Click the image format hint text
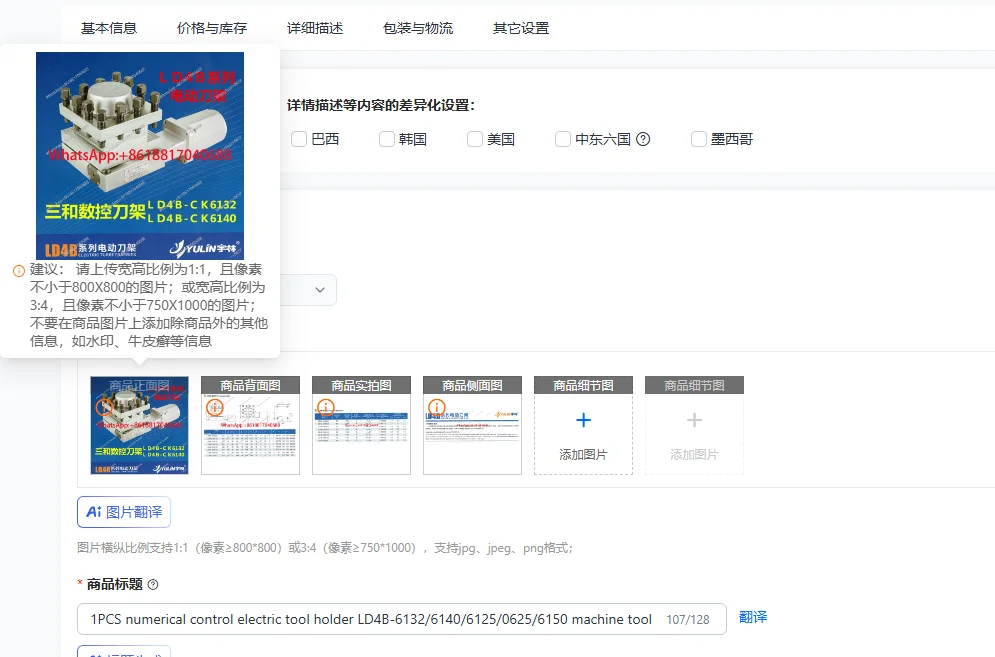 pos(325,548)
